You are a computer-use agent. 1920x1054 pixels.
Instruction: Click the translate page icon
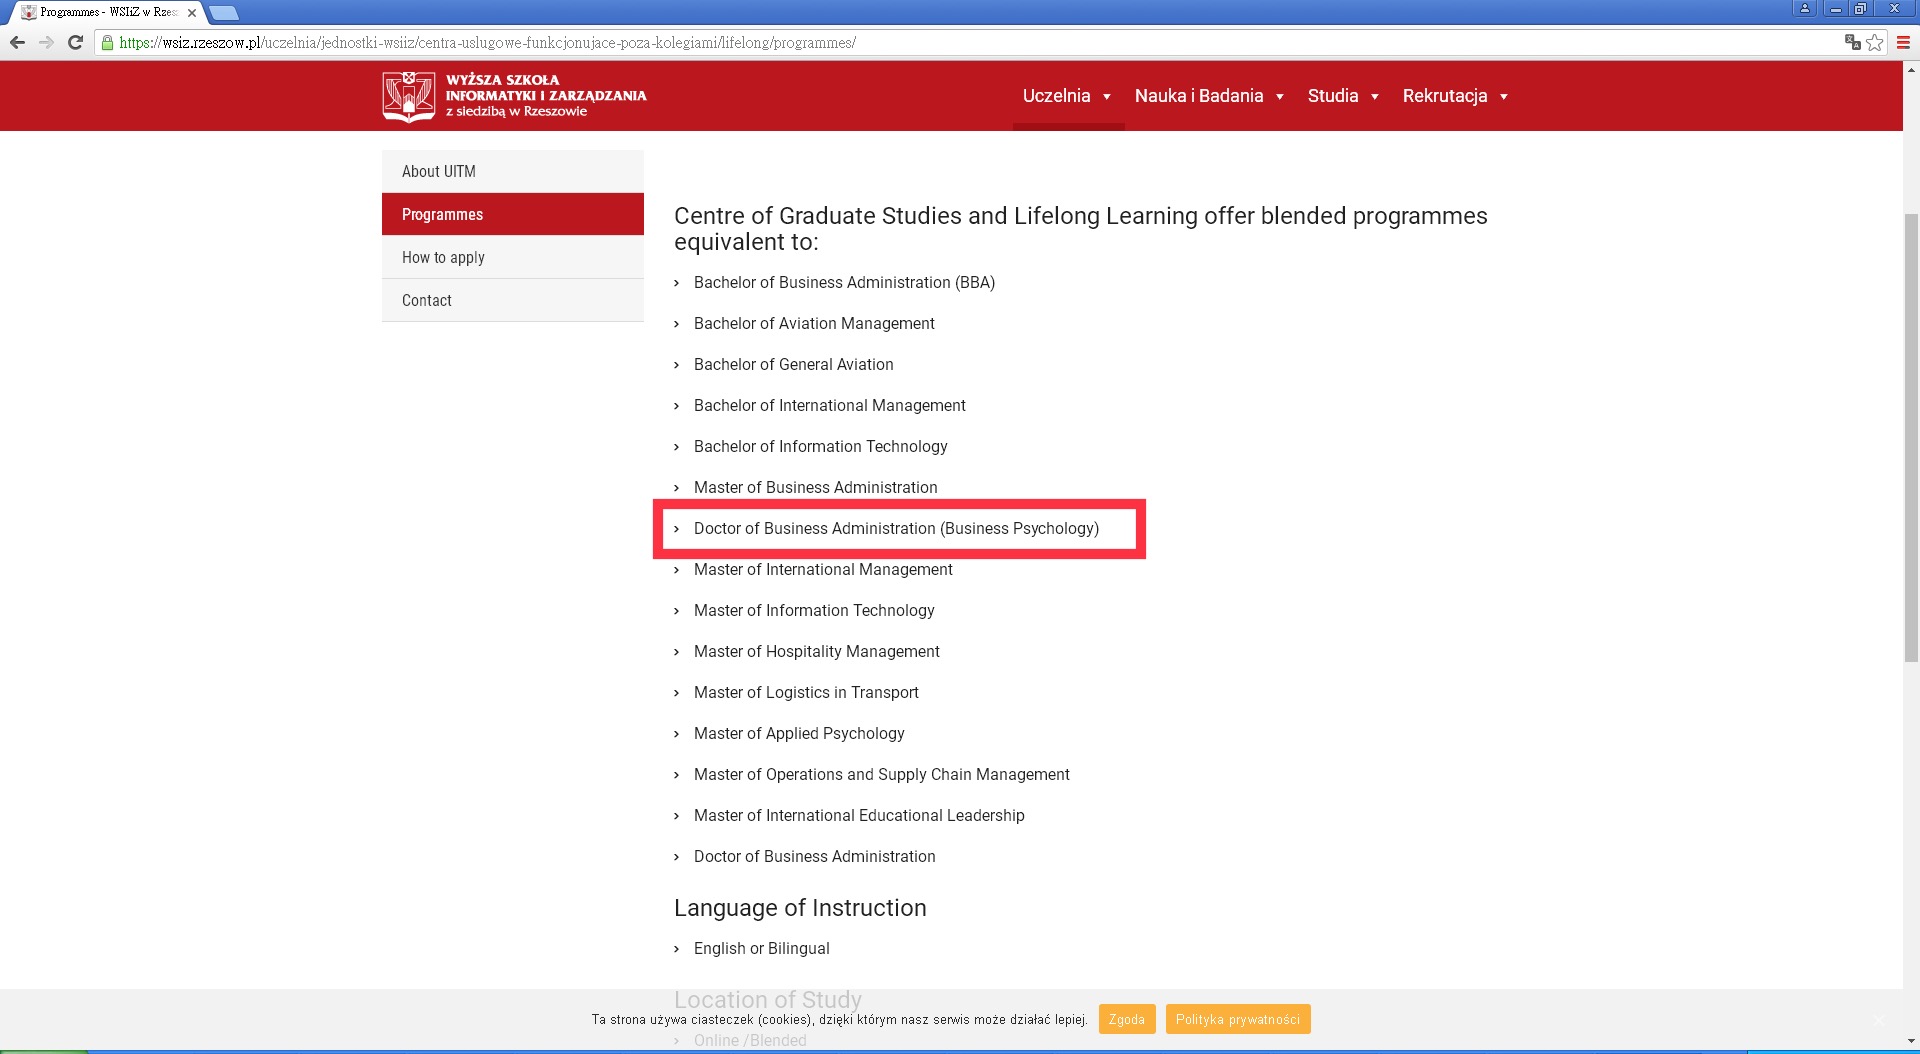click(x=1852, y=42)
